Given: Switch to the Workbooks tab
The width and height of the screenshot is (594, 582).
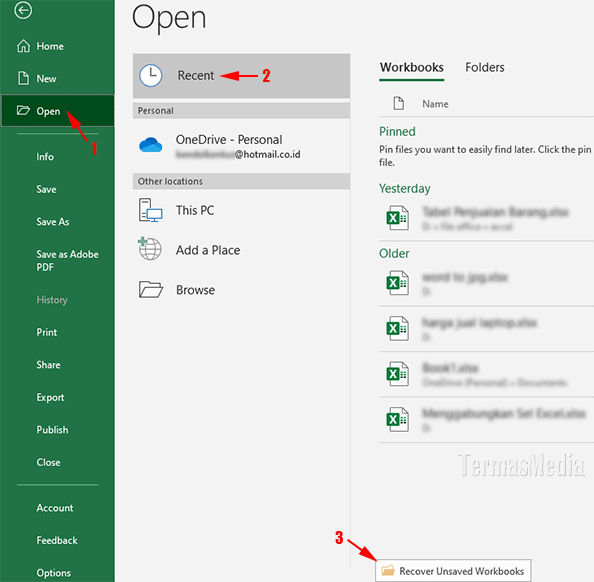Looking at the screenshot, I should [412, 67].
